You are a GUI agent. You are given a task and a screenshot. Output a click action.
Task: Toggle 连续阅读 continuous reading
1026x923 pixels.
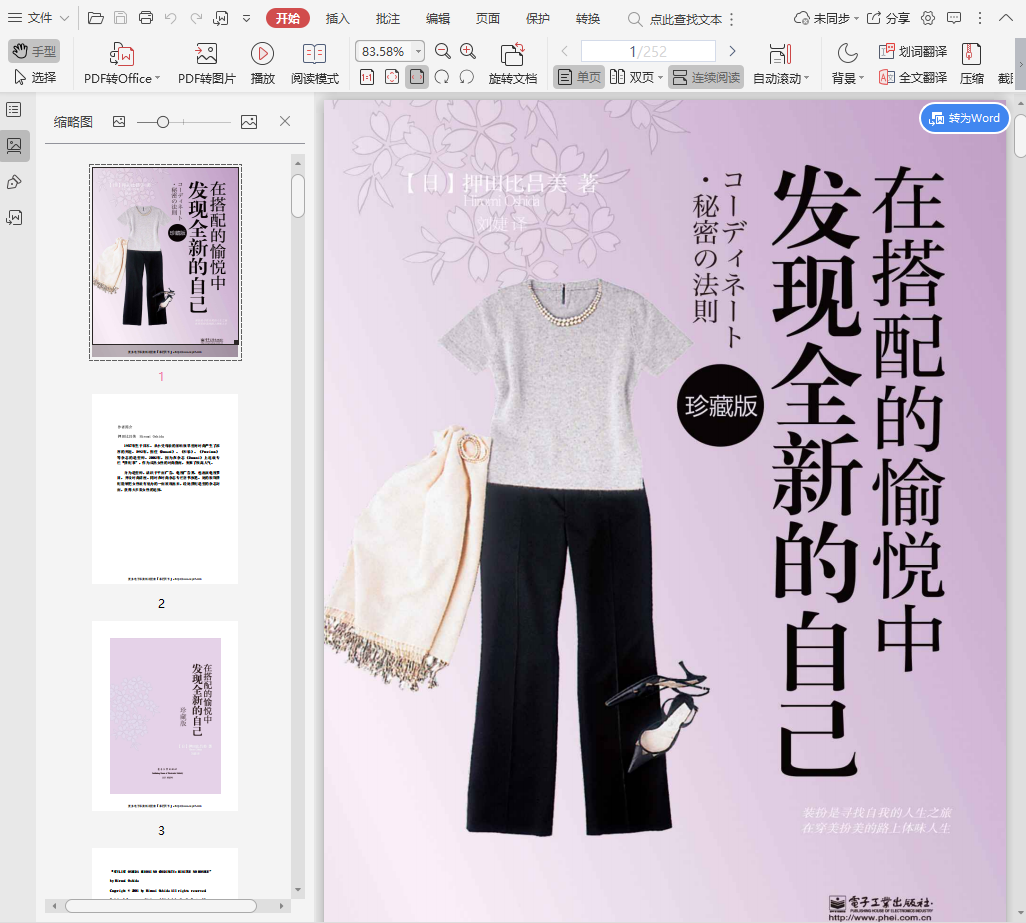pyautogui.click(x=706, y=77)
